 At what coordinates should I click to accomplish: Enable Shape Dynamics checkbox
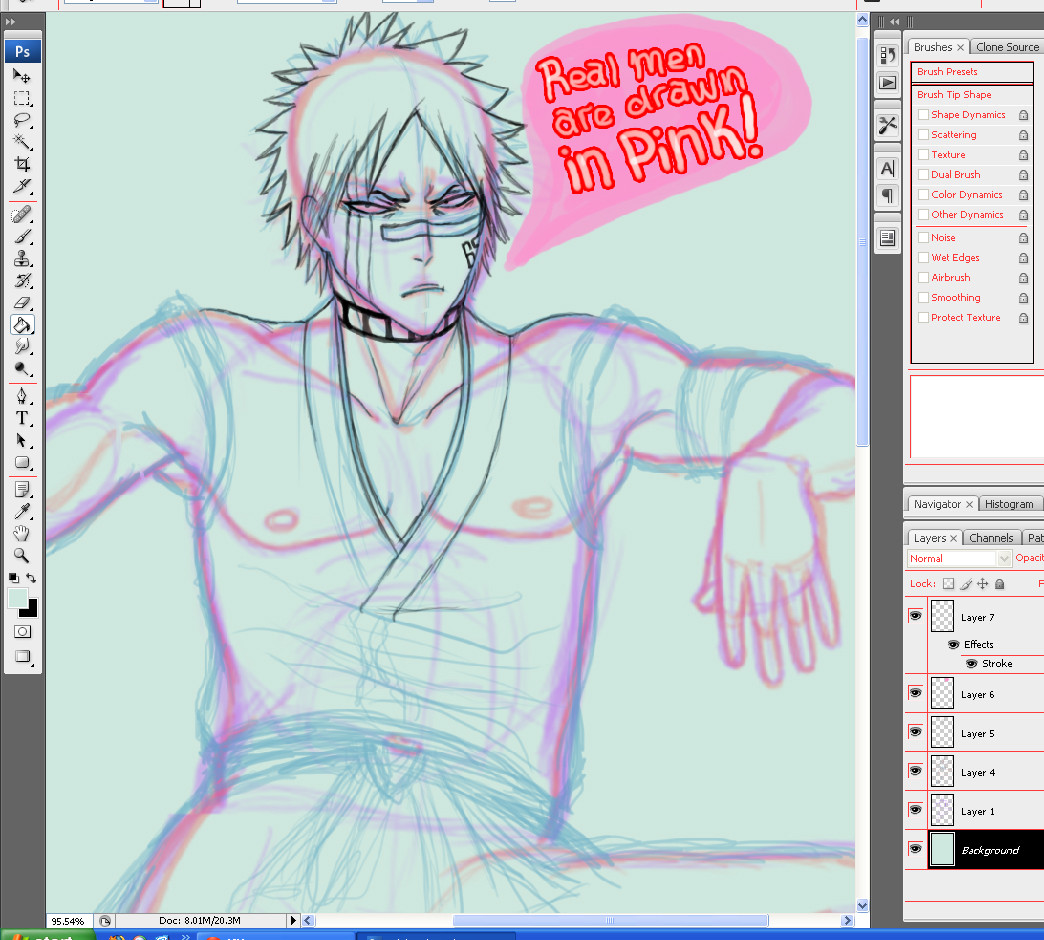coord(923,115)
